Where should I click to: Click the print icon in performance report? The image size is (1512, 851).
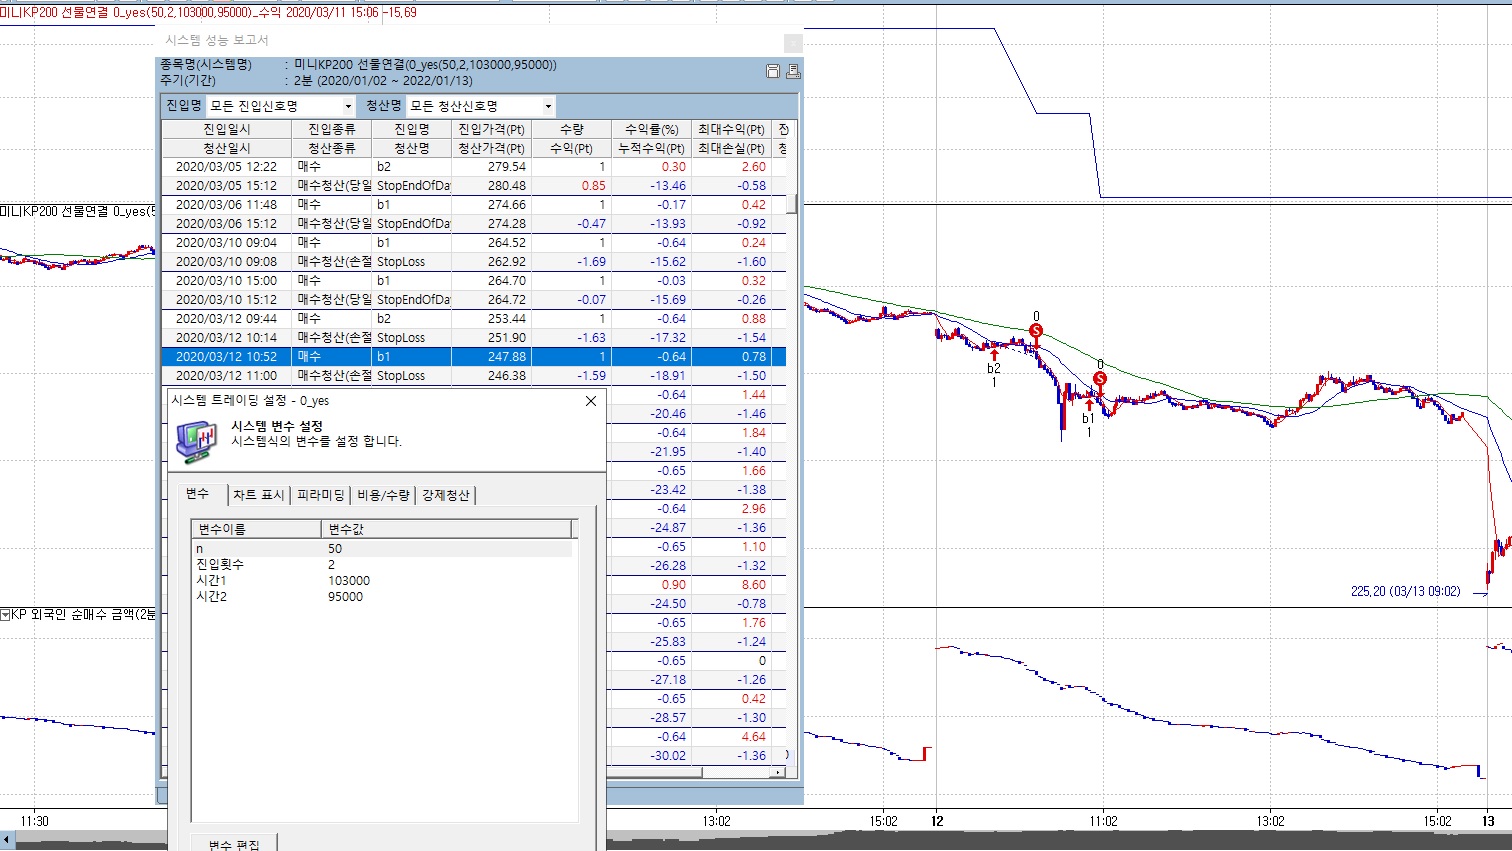click(792, 71)
